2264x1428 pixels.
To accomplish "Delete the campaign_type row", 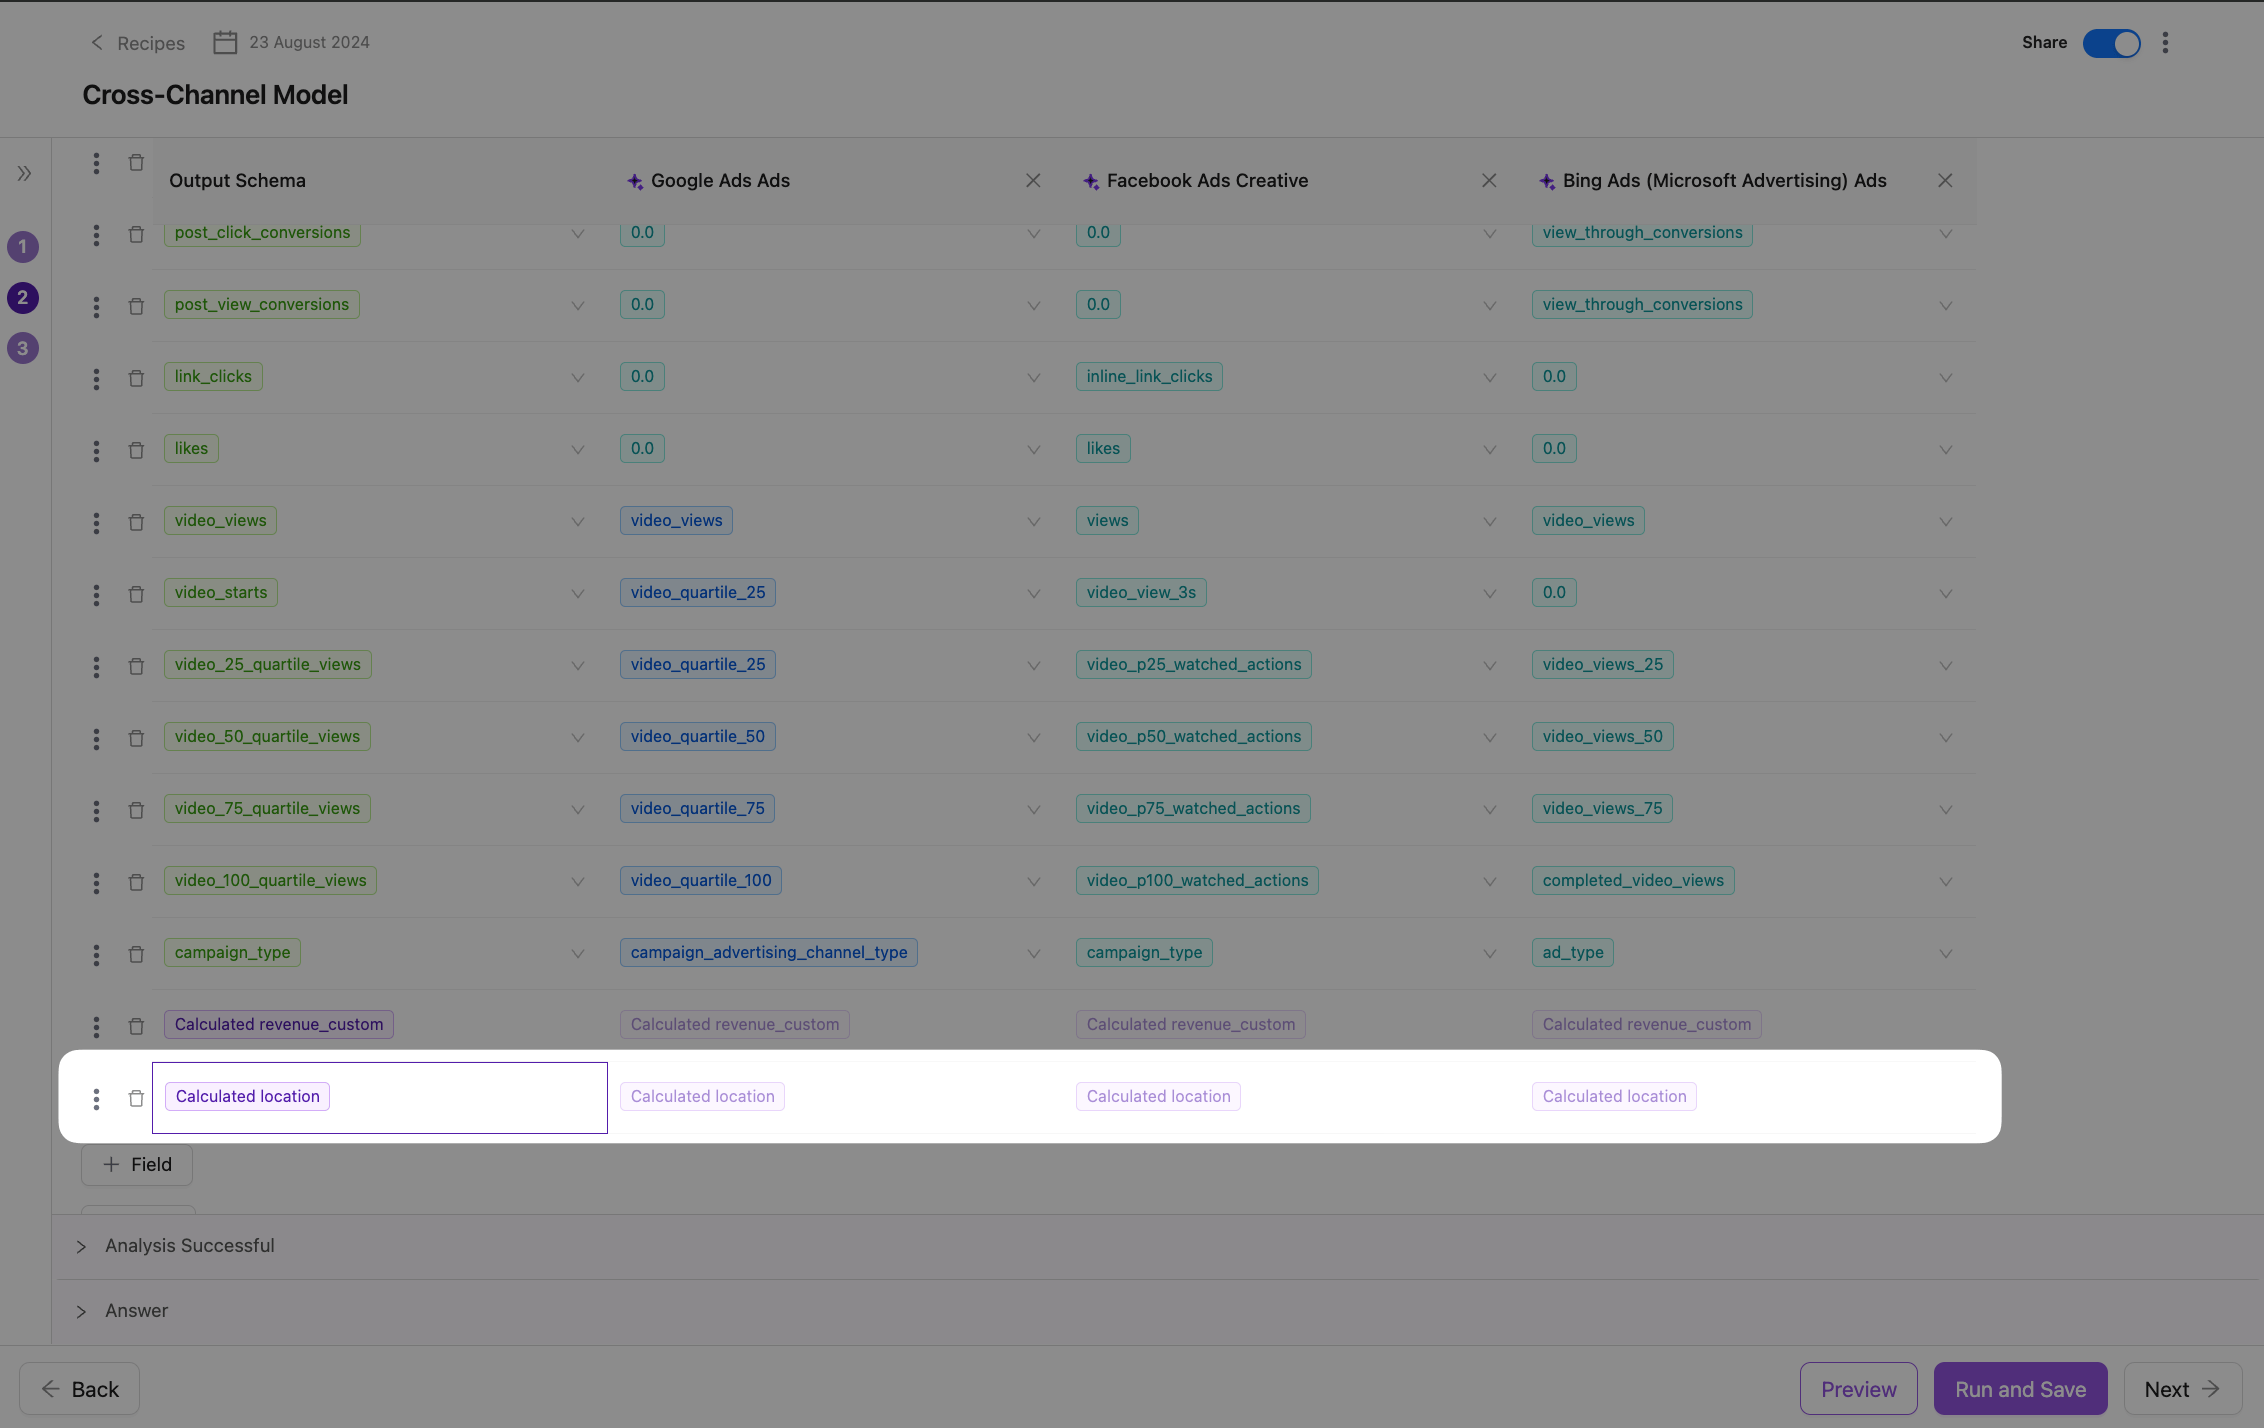I will (x=136, y=954).
